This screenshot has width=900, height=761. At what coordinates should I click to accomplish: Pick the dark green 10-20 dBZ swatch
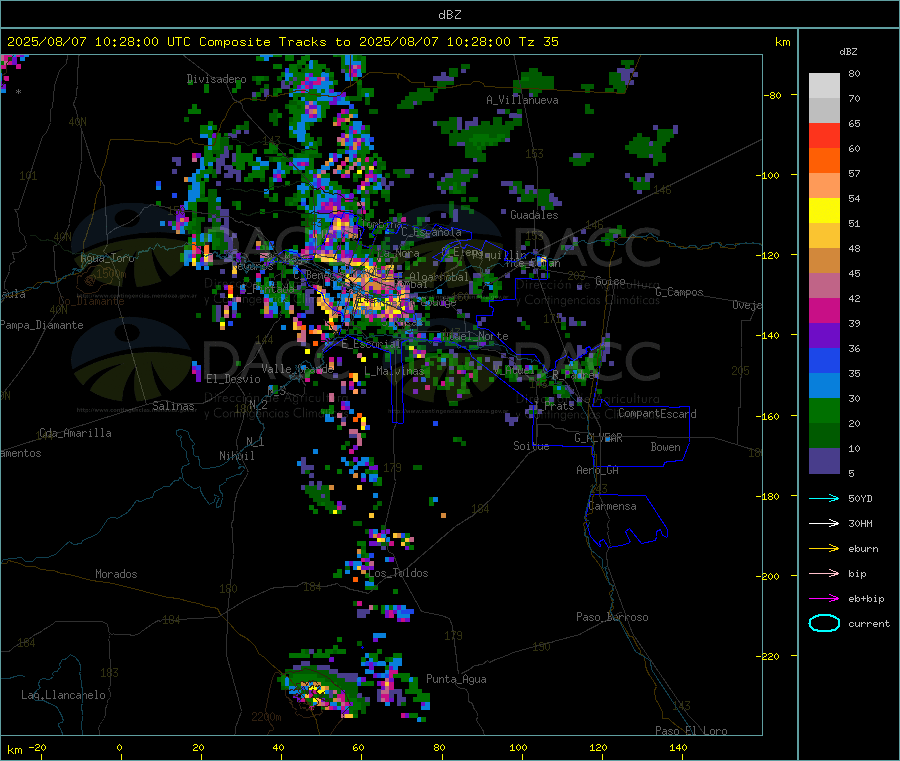[824, 436]
